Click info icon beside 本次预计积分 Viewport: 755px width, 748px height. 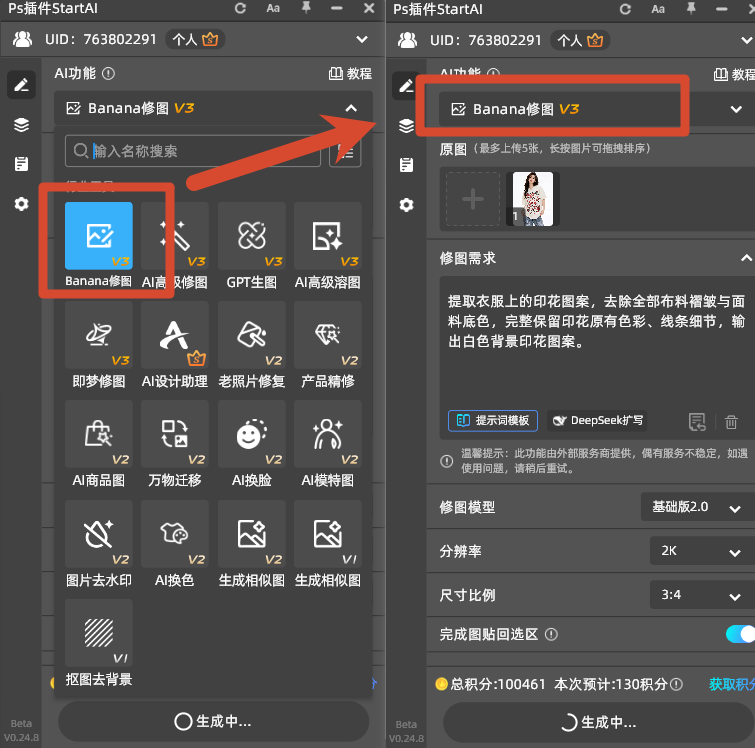676,684
